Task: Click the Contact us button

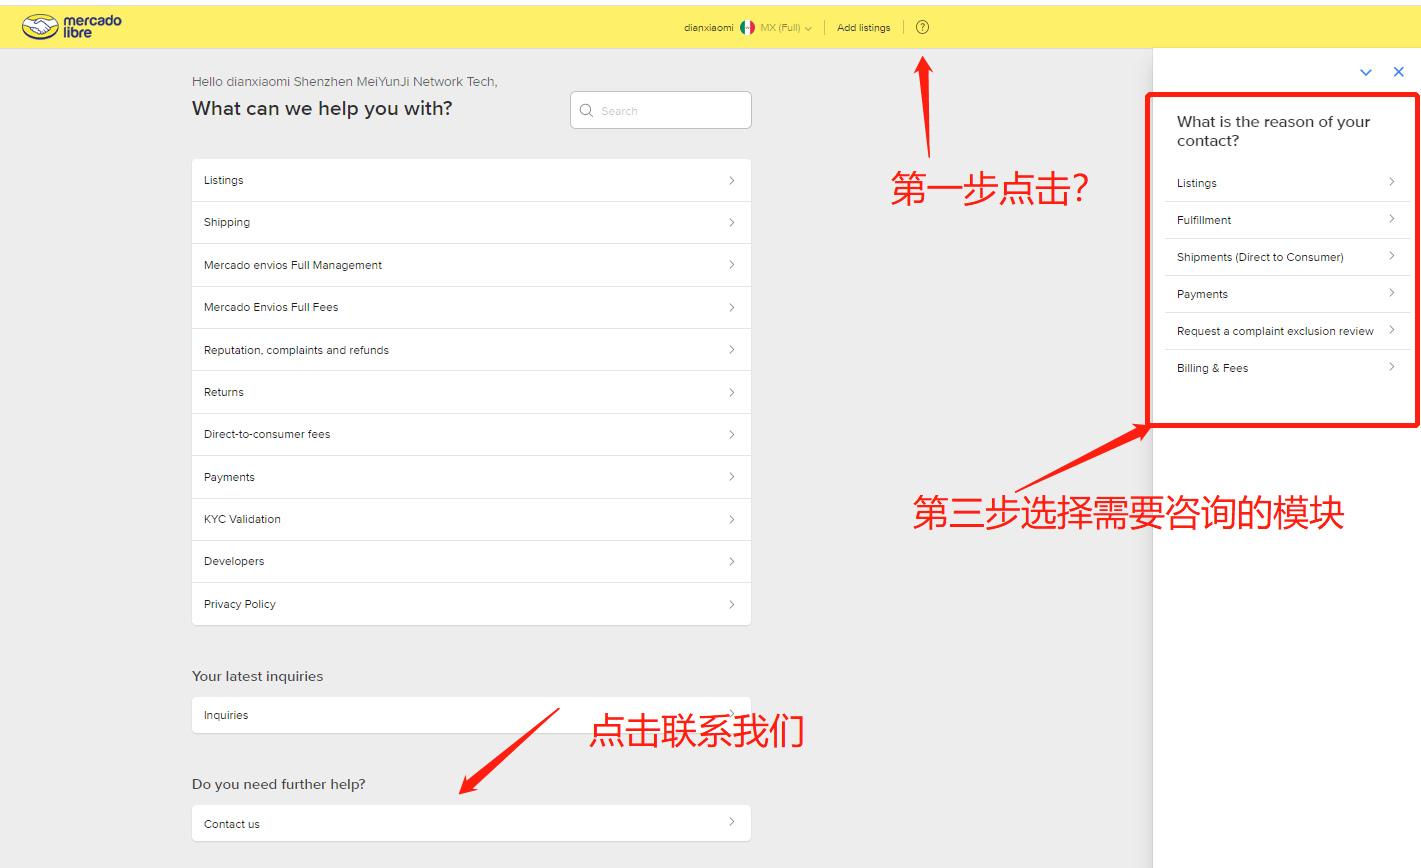Action: pyautogui.click(x=470, y=823)
